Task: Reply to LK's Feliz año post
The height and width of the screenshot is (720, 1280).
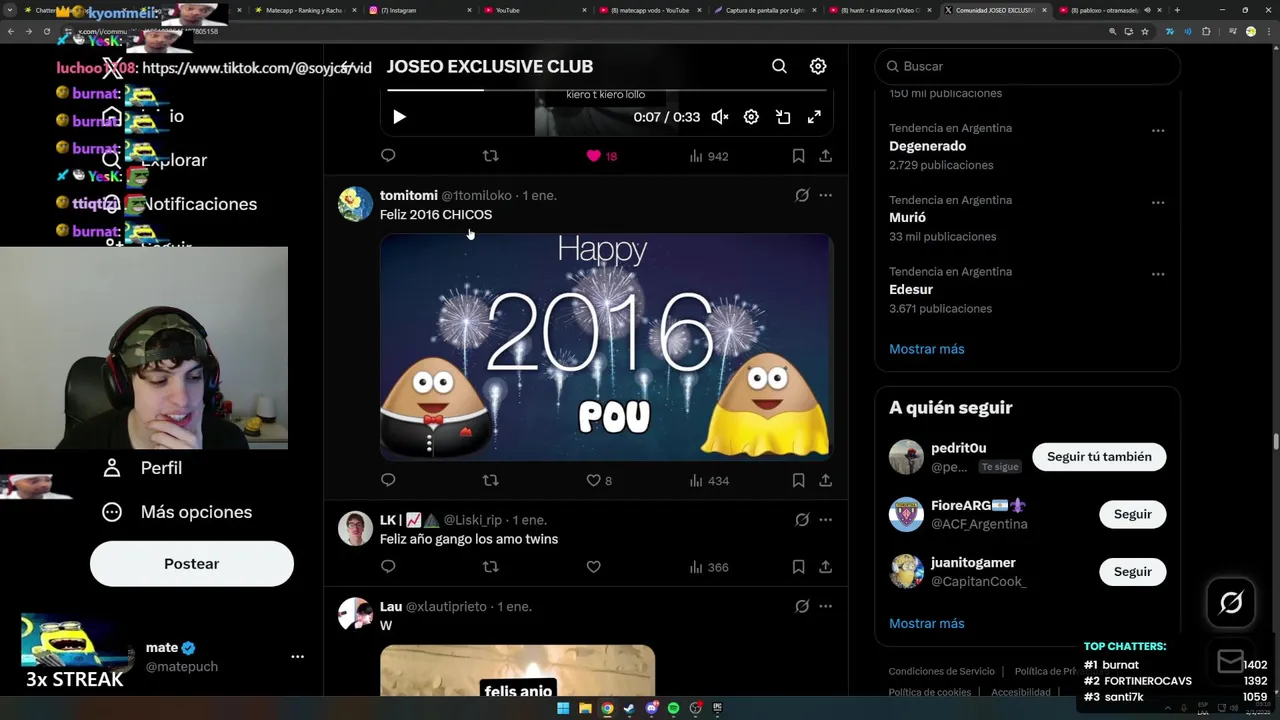Action: tap(388, 566)
